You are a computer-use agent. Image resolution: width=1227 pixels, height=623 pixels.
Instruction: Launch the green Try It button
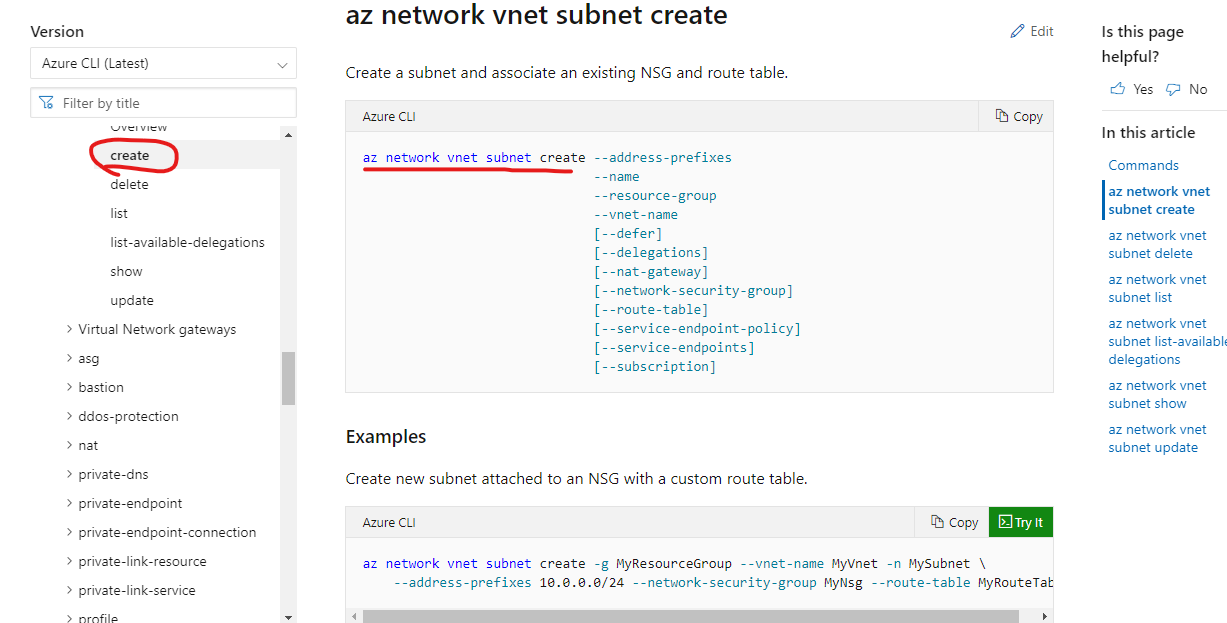pos(1020,522)
